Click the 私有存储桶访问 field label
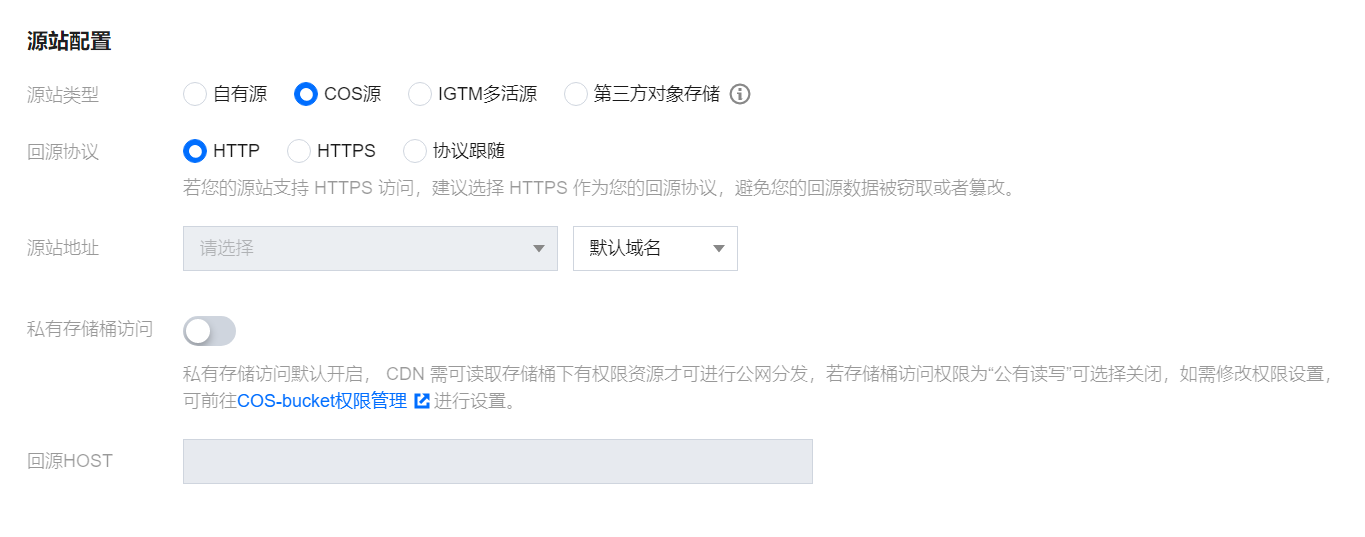 pos(90,329)
